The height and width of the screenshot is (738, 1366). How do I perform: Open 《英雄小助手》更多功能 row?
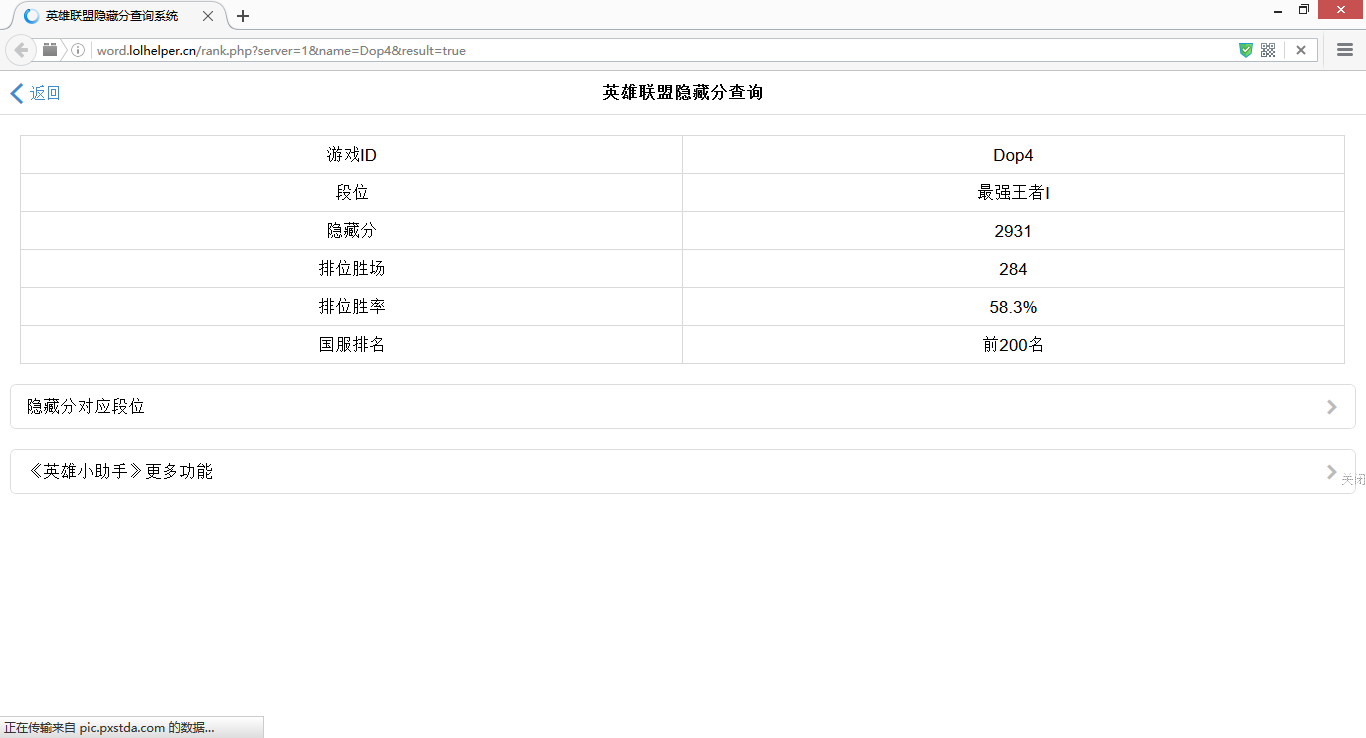[683, 471]
